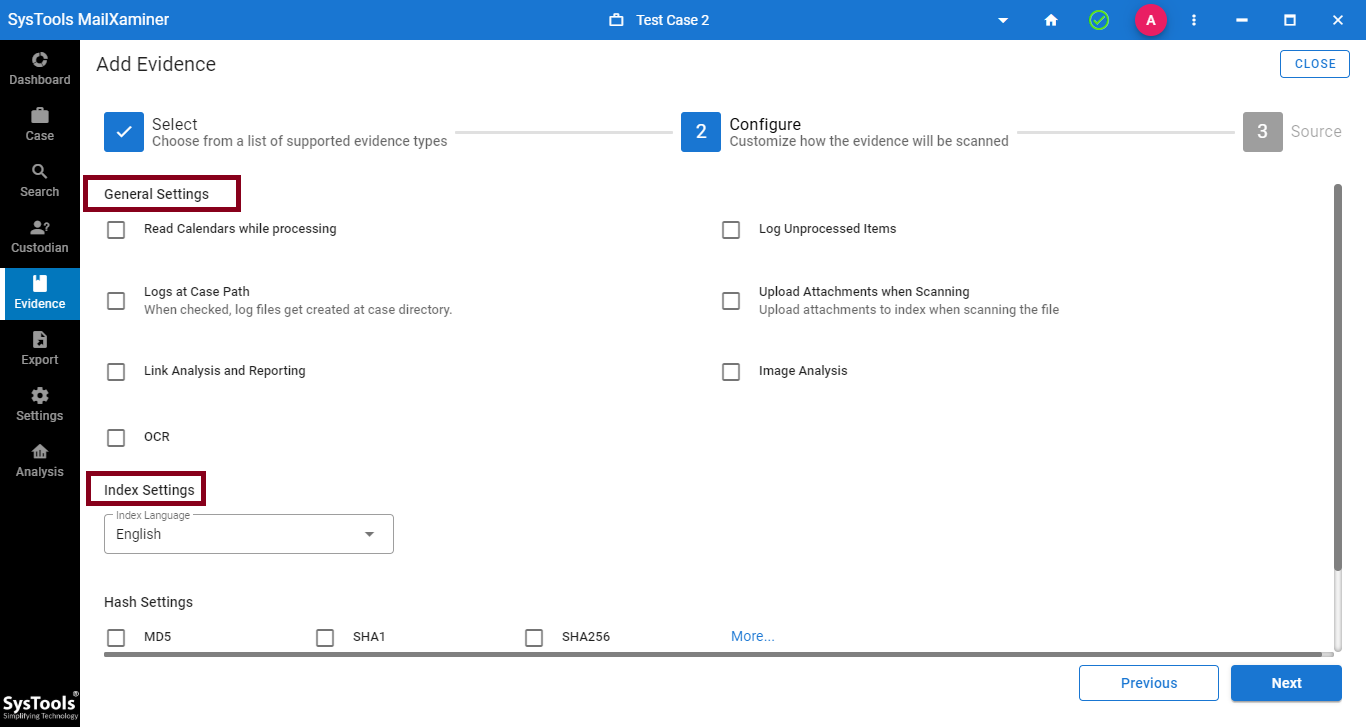This screenshot has height=727, width=1366.
Task: Click the Add Evidence heading
Action: point(156,64)
